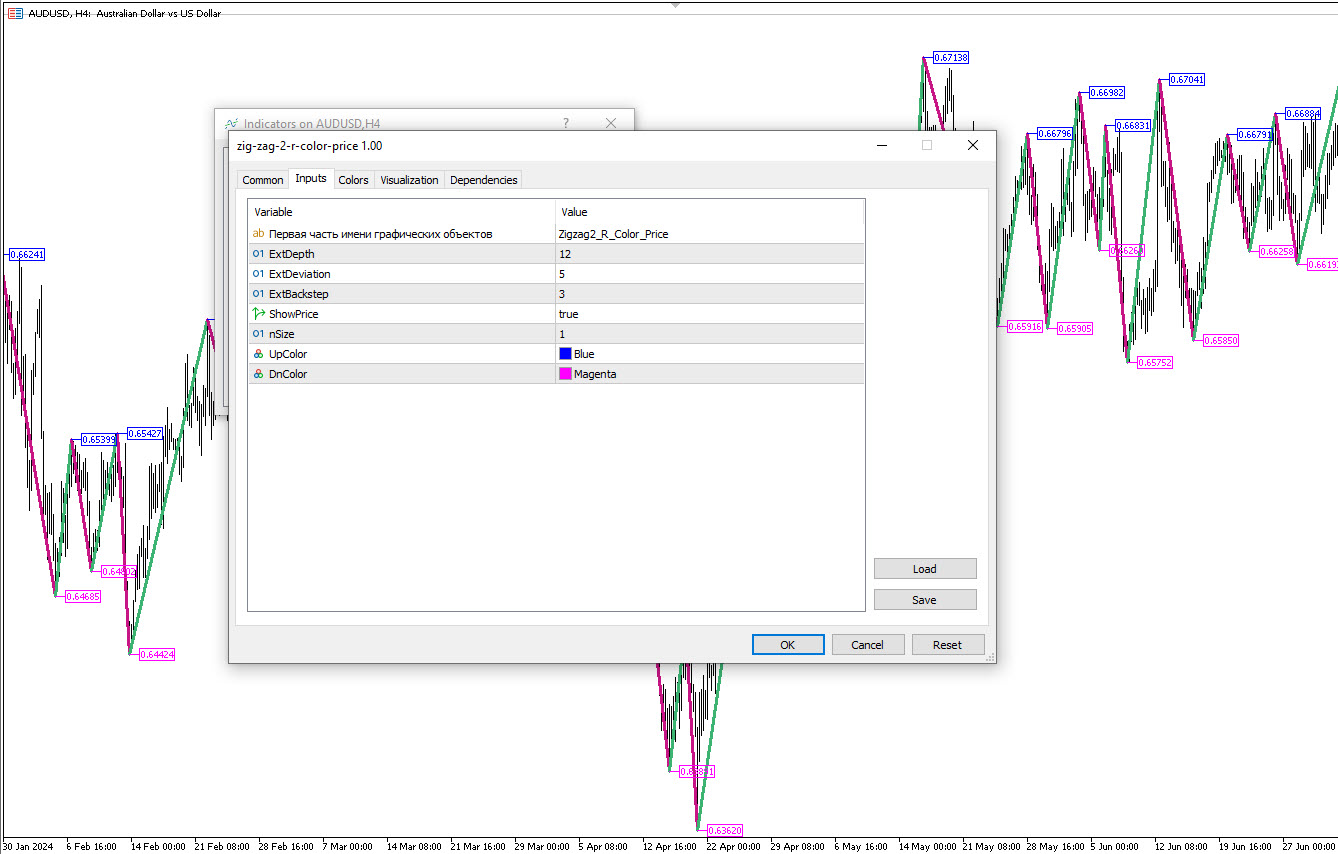Click the ExtDeviation integer type icon
This screenshot has width=1338, height=854.
pos(258,274)
